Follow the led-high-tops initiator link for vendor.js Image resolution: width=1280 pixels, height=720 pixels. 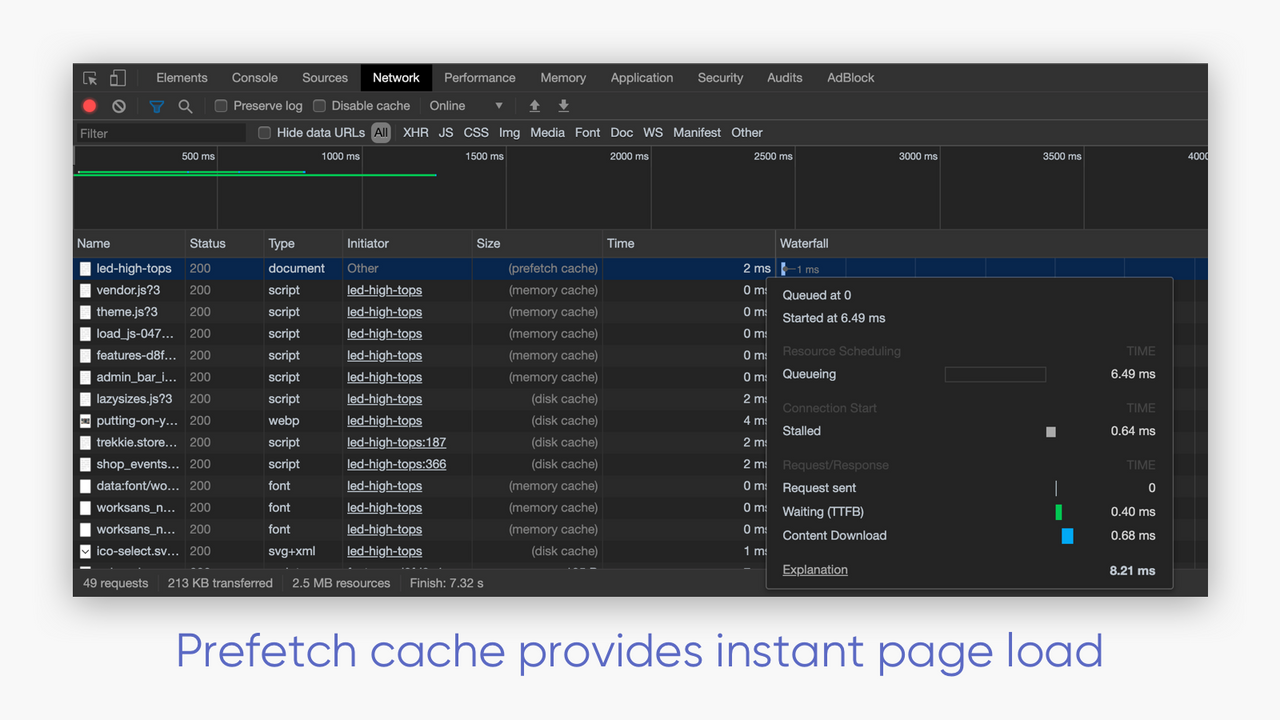point(384,290)
